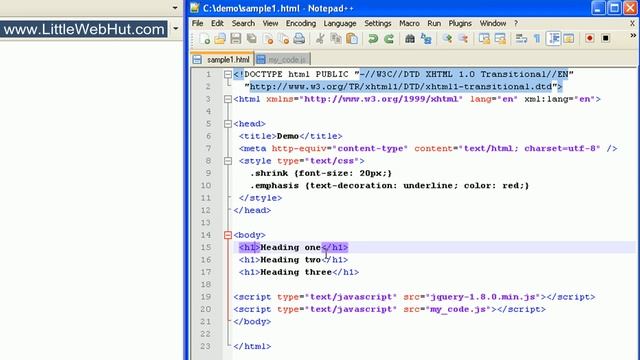Open the Edit menu

point(217,23)
